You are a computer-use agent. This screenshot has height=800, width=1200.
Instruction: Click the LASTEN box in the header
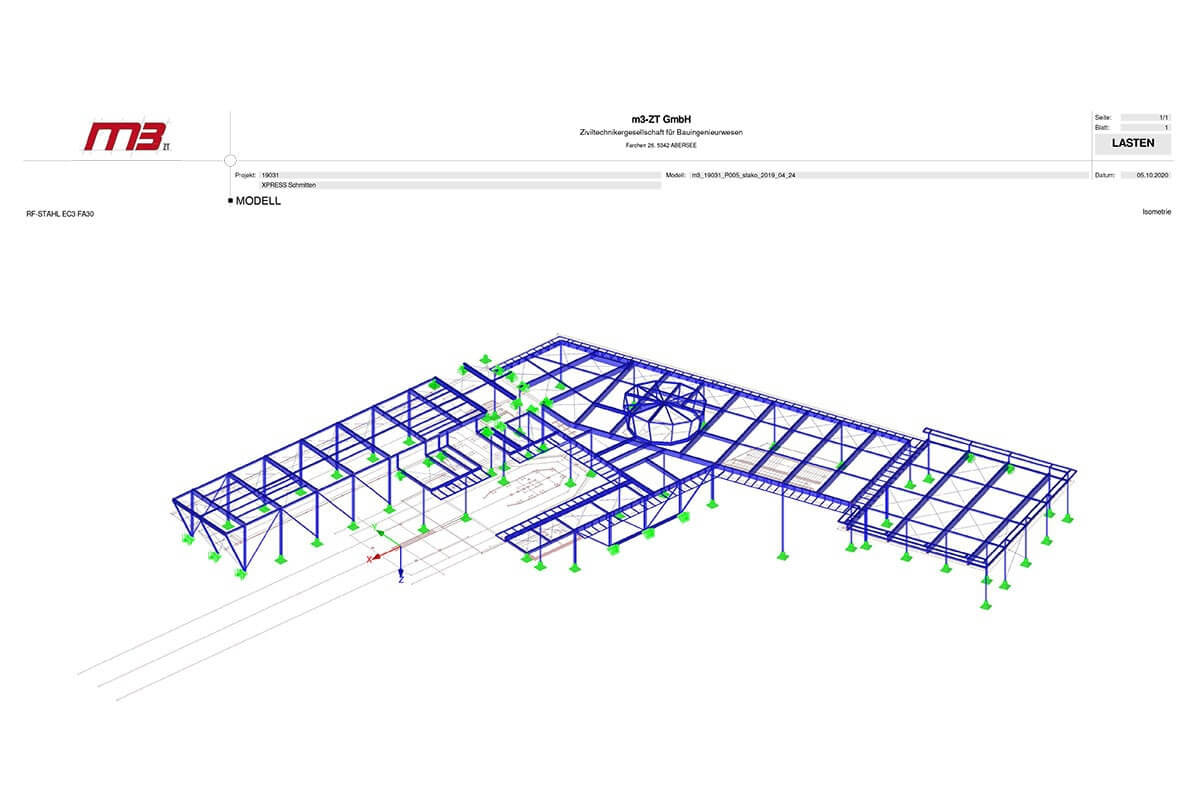click(x=1133, y=143)
